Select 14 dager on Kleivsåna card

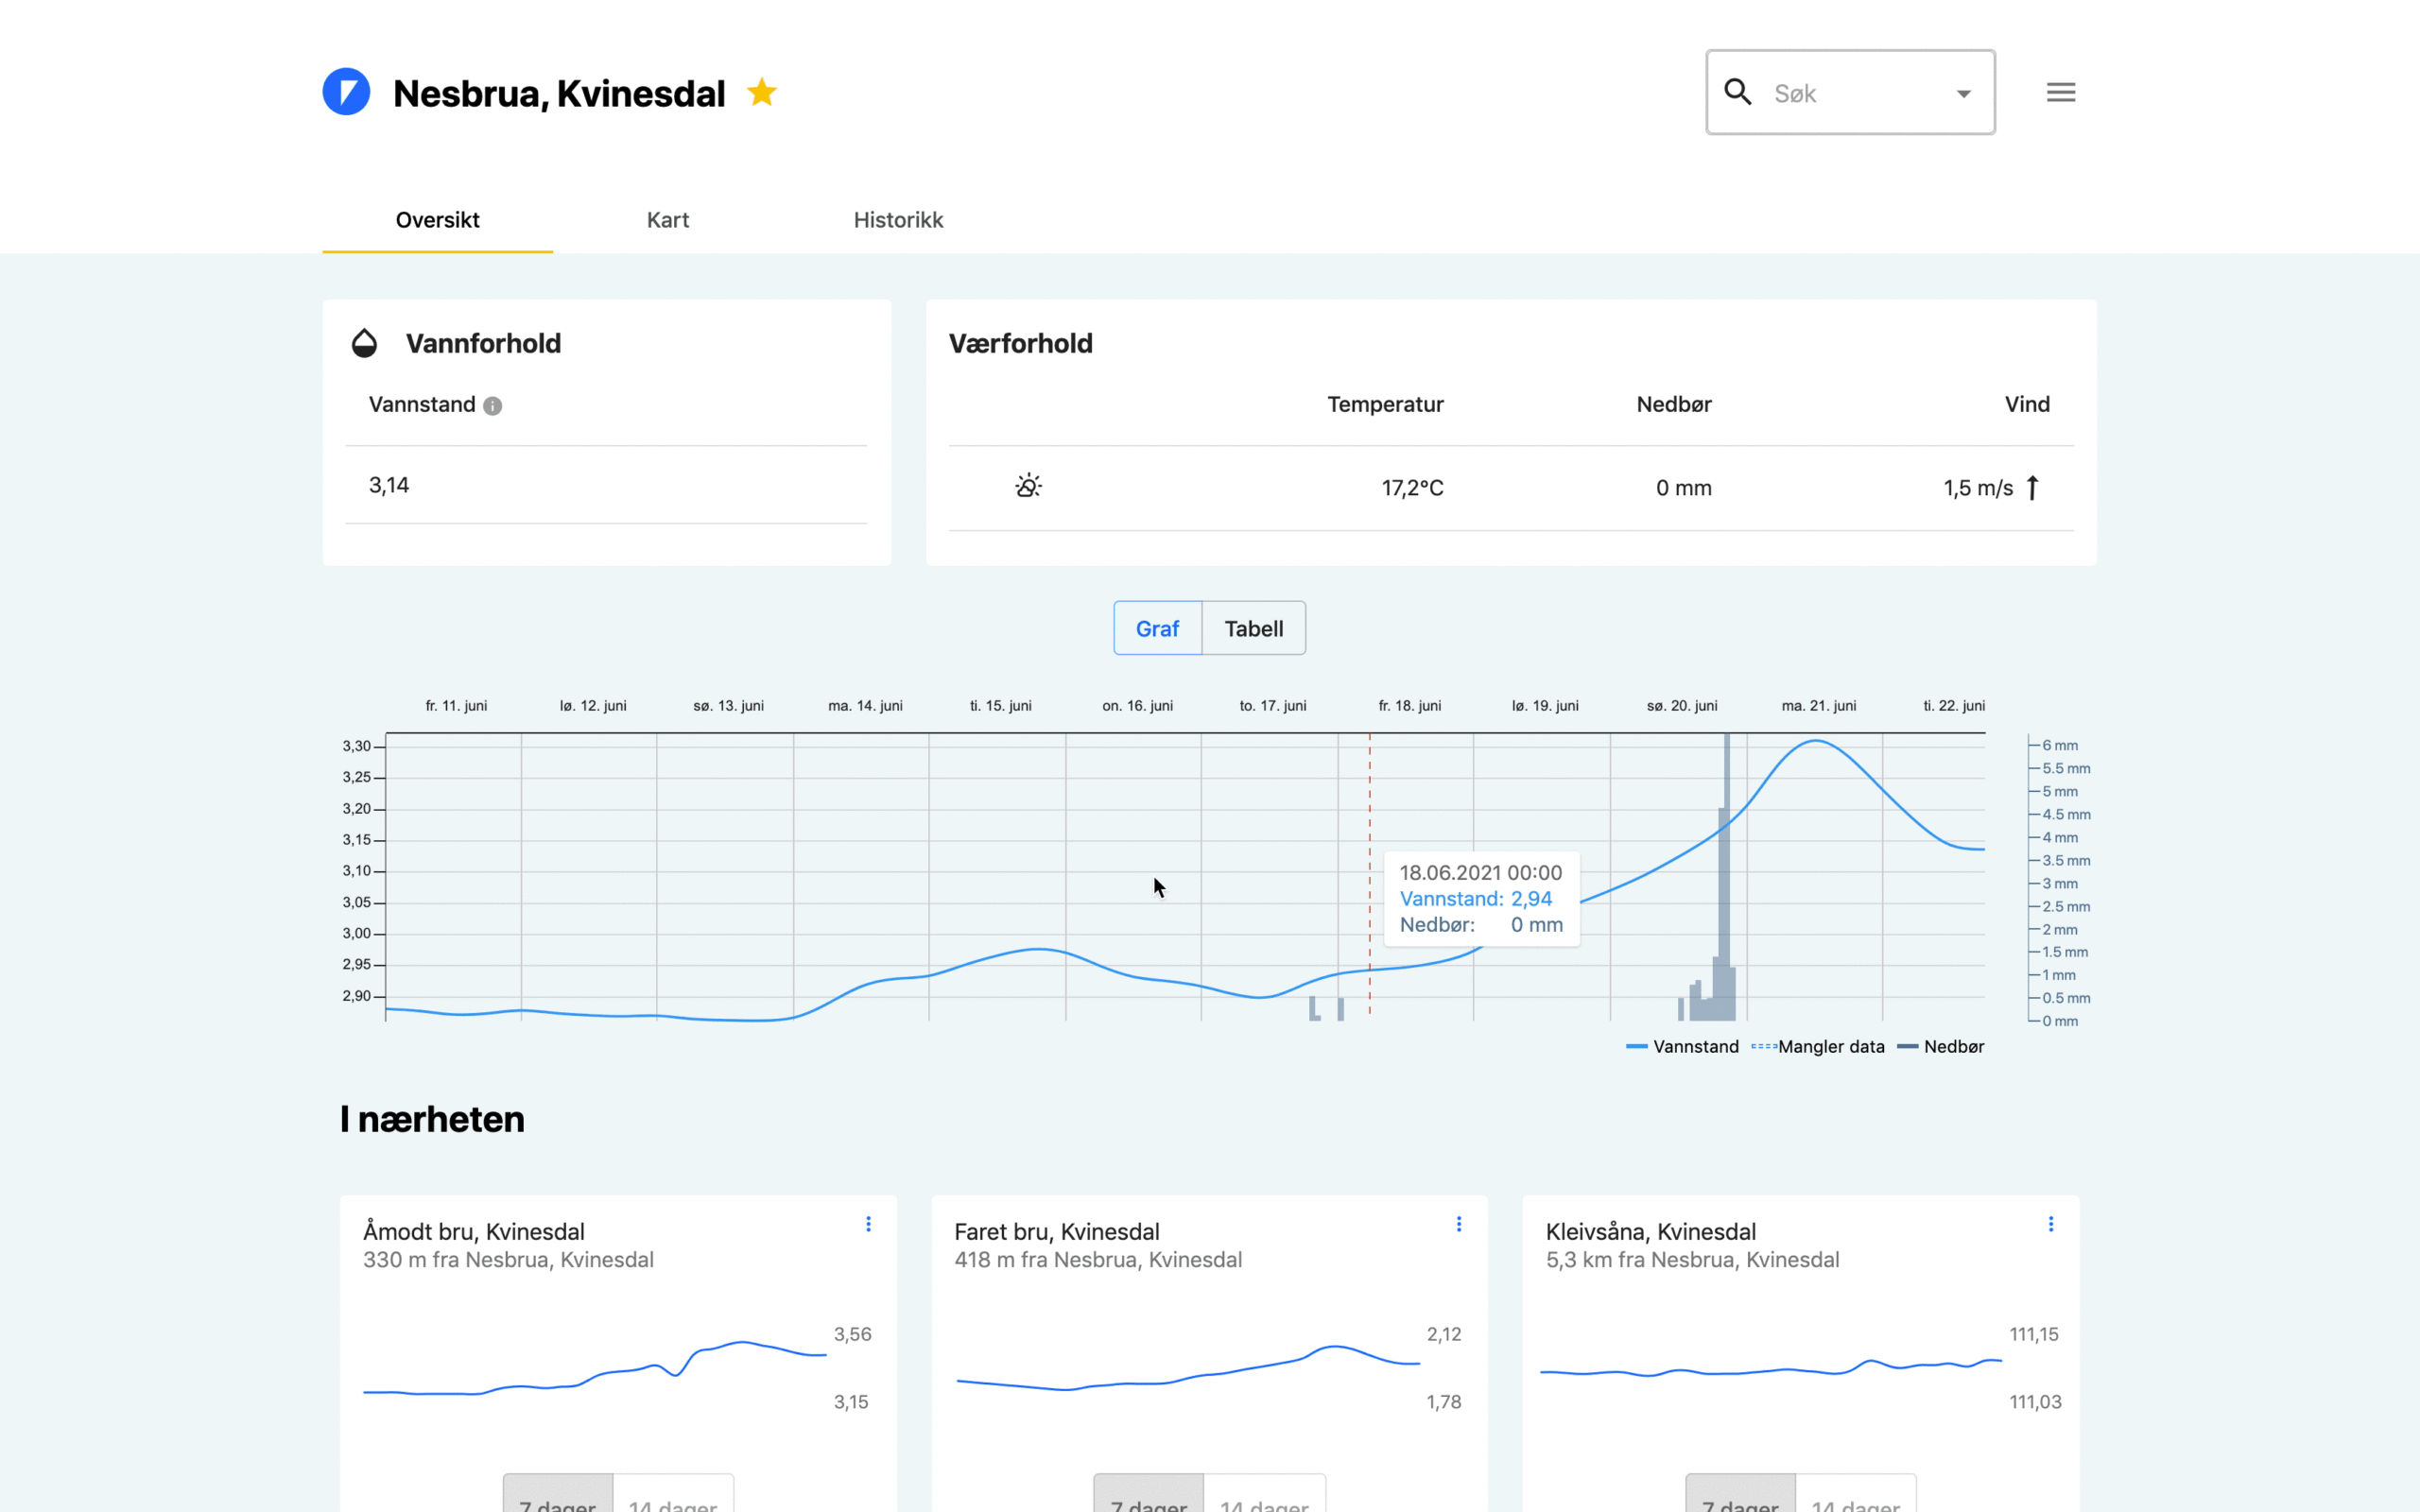coord(1855,1494)
